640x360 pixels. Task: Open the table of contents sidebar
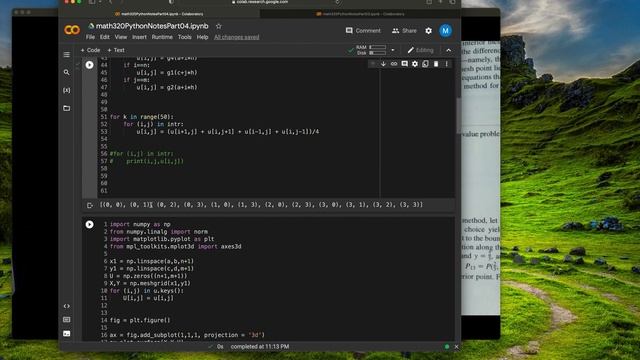pyautogui.click(x=67, y=55)
